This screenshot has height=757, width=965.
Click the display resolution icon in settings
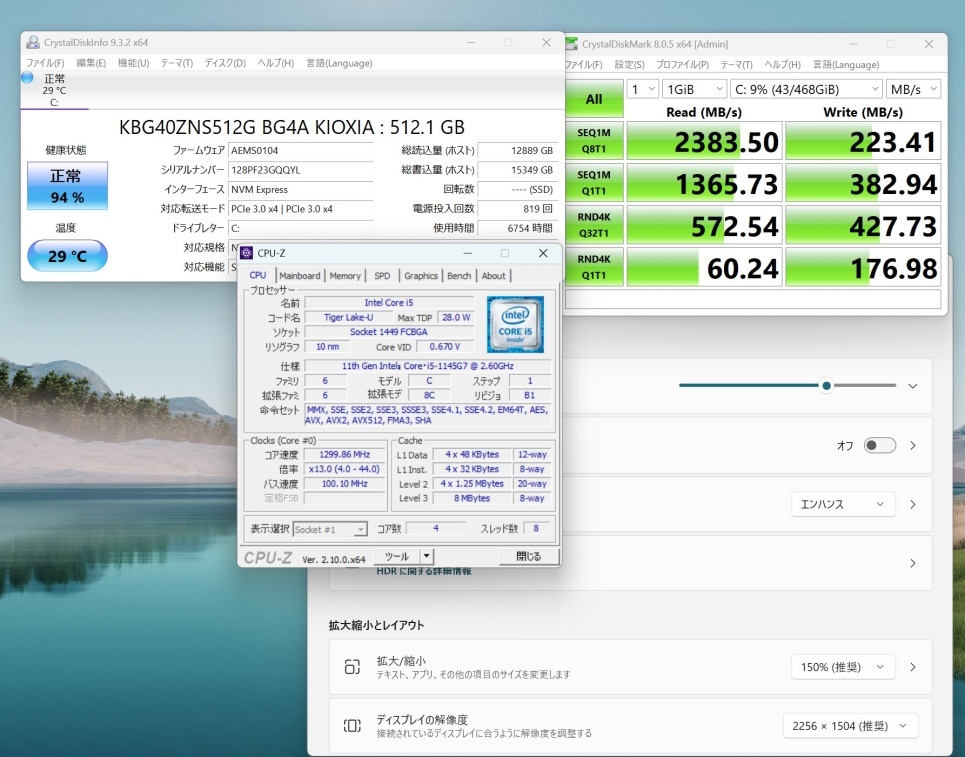click(x=352, y=726)
